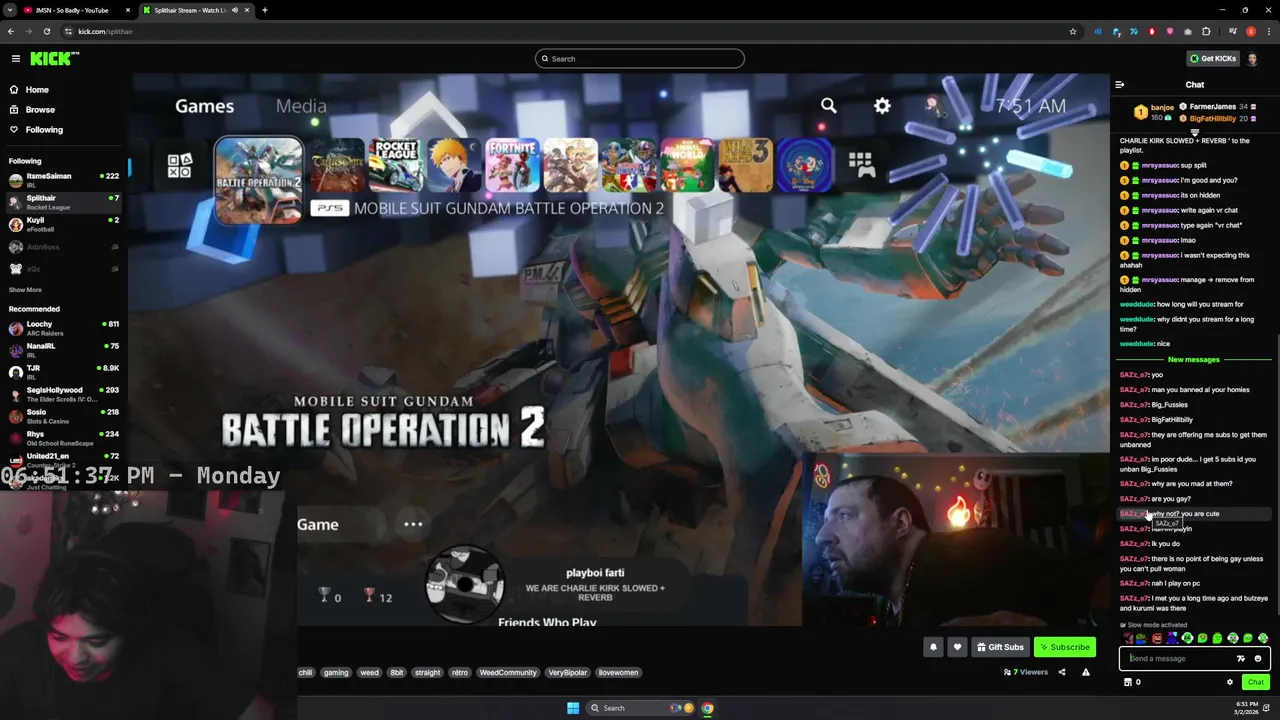Switch to the JMSN YouTube tab

76,10
